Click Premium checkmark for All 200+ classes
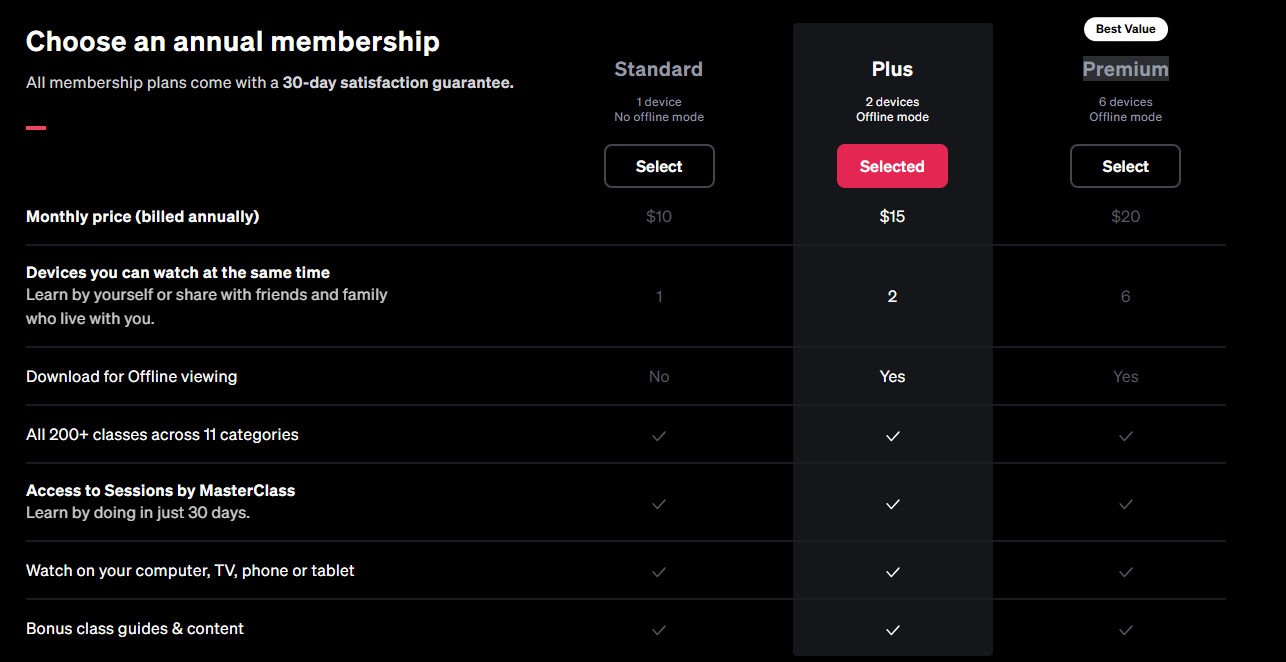This screenshot has height=662, width=1286. [x=1126, y=436]
